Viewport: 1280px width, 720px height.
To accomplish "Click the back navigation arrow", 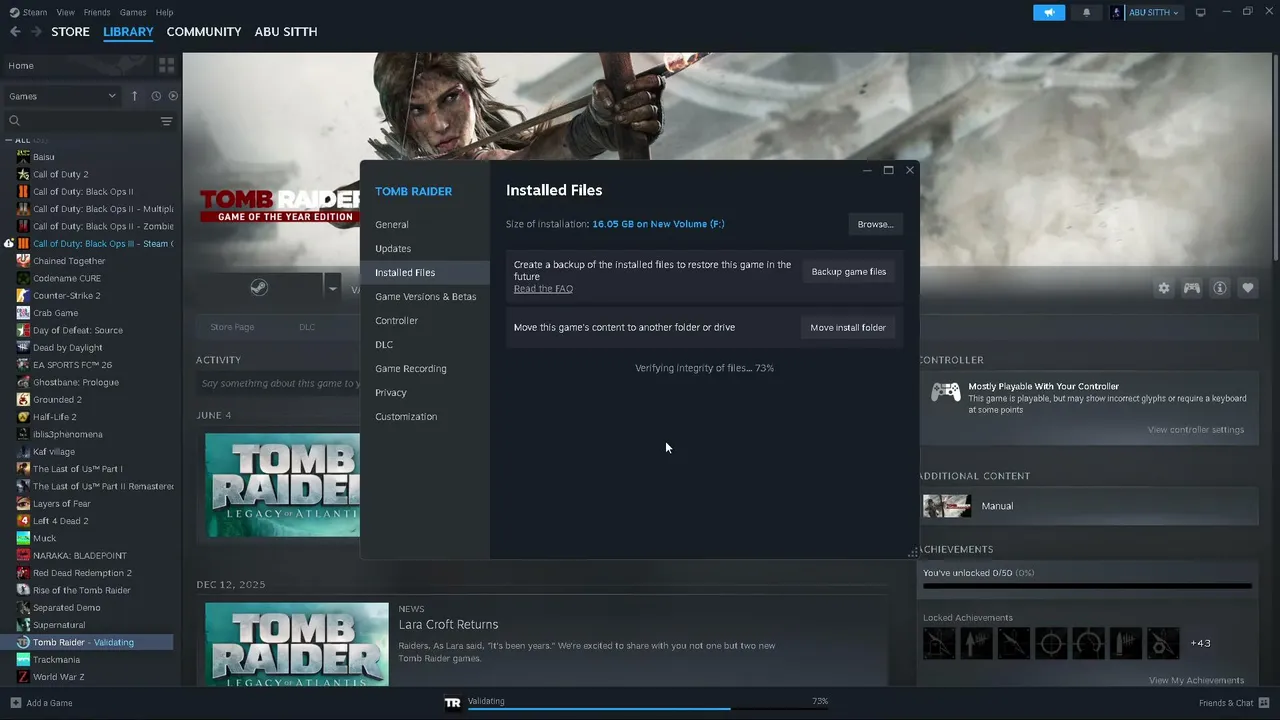I will [x=15, y=32].
